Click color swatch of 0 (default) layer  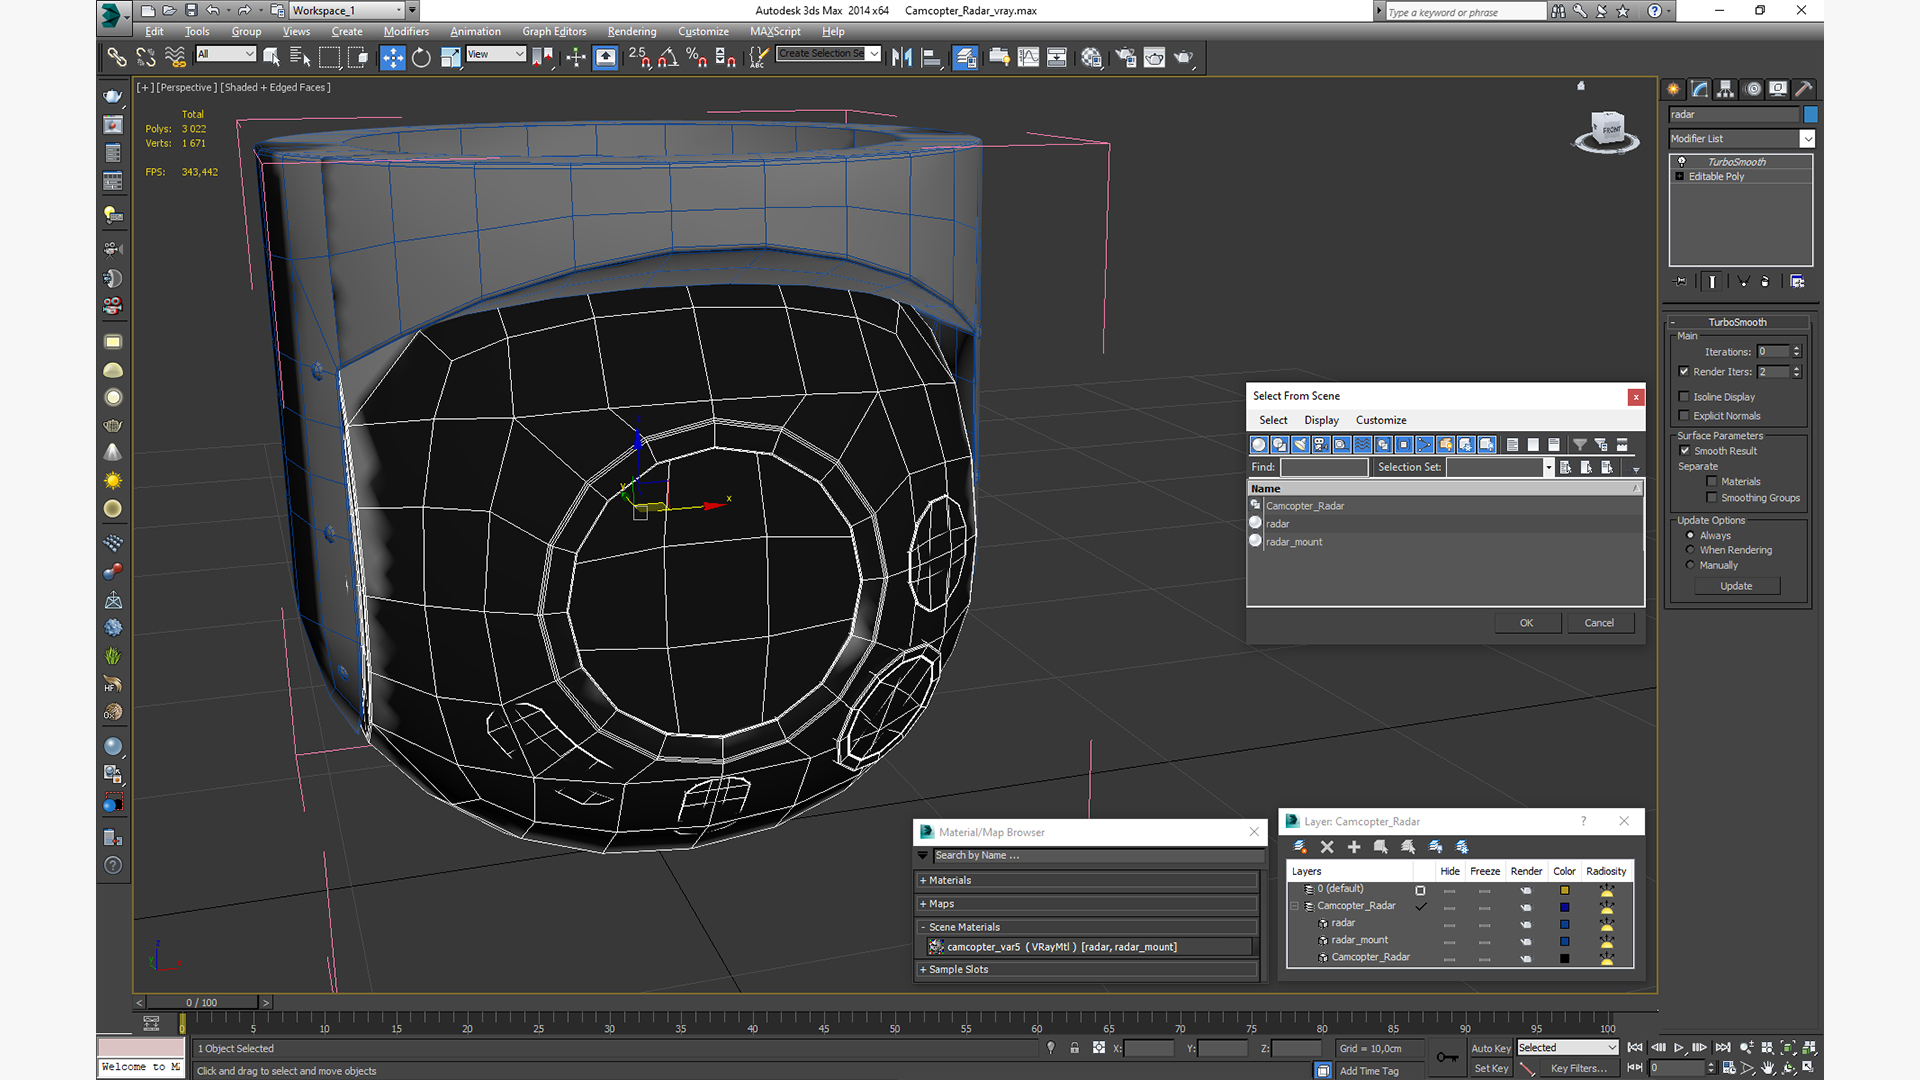[1564, 890]
